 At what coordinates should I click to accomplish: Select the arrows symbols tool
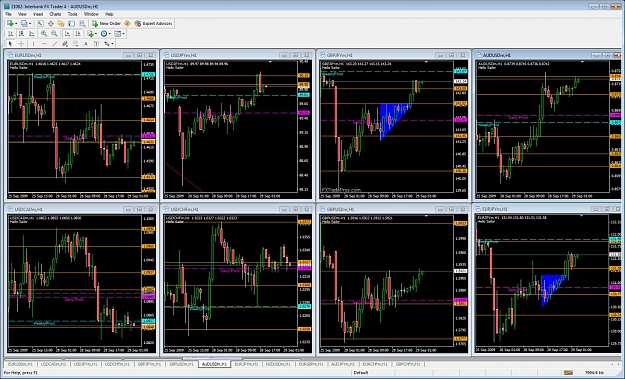[x=106, y=44]
